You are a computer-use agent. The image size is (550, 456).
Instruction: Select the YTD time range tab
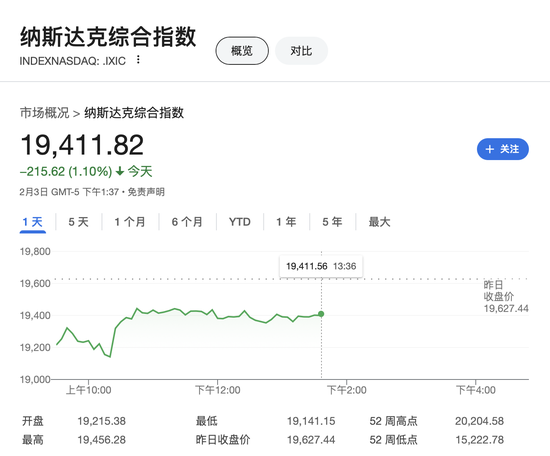240,222
